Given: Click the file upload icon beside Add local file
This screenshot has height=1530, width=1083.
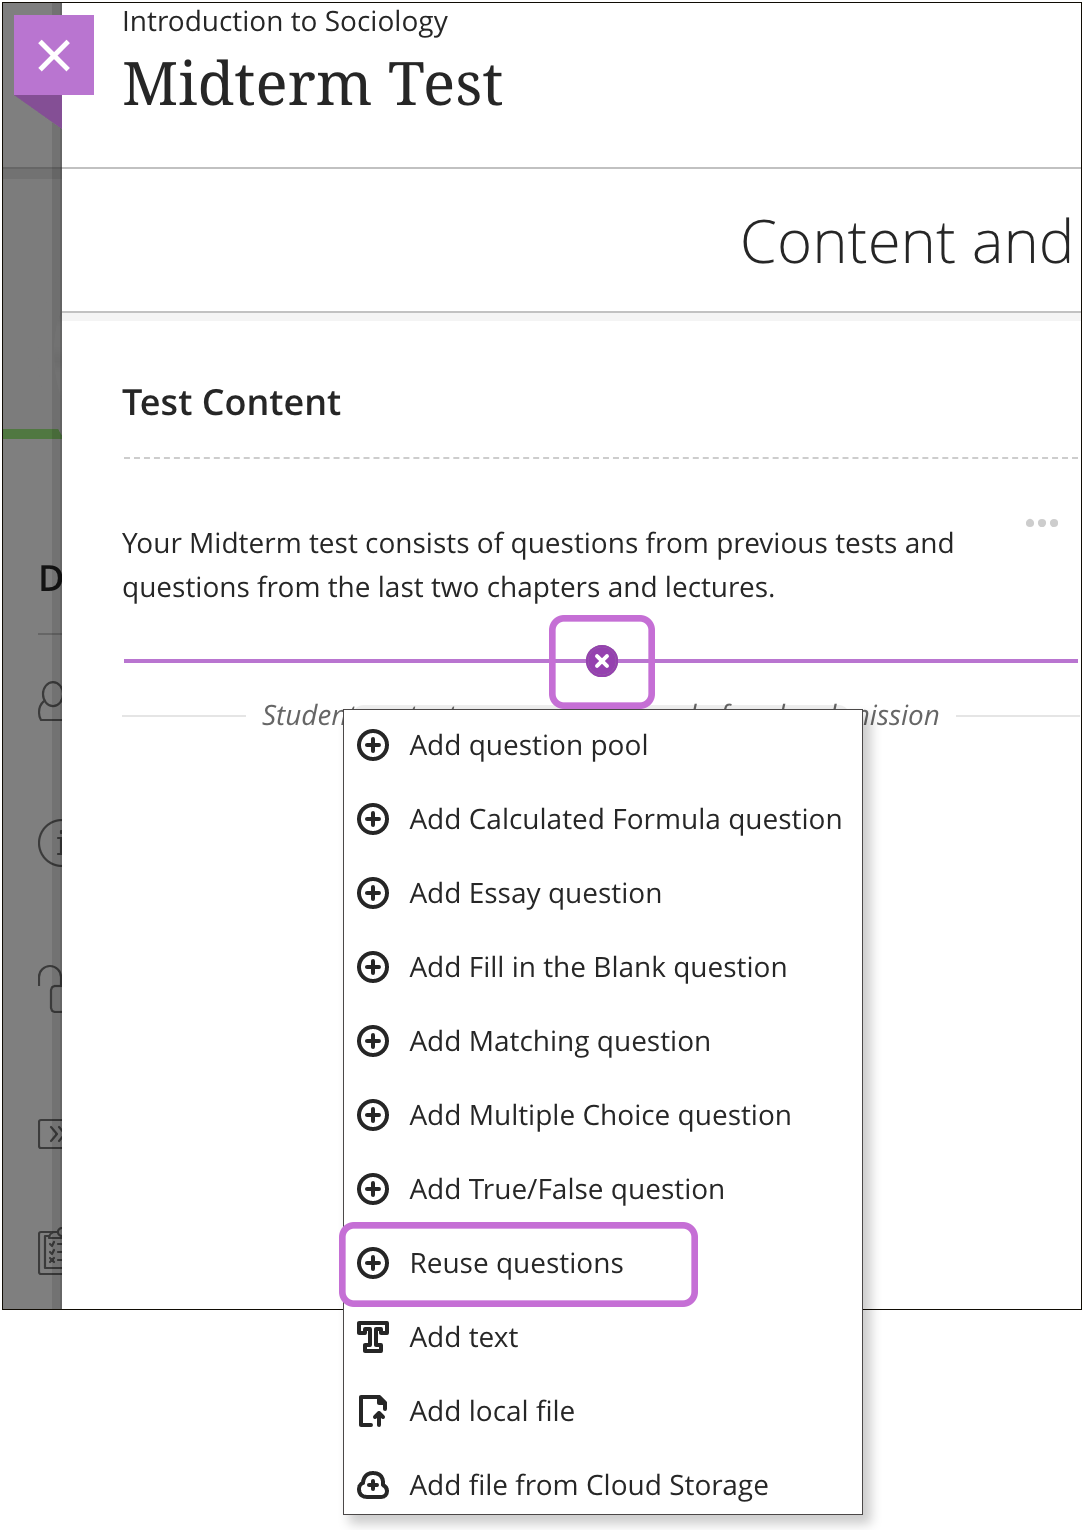Looking at the screenshot, I should (373, 1411).
